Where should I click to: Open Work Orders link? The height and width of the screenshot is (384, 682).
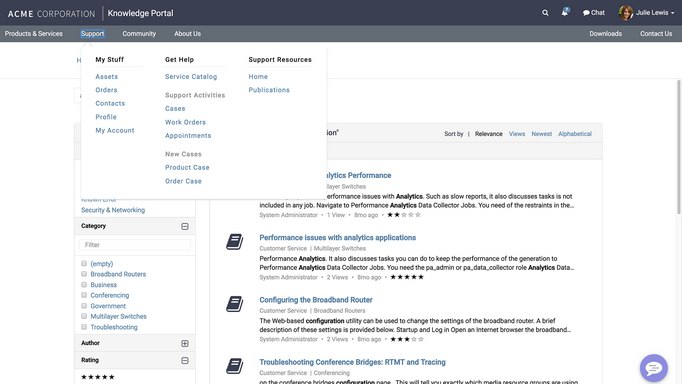(x=185, y=122)
